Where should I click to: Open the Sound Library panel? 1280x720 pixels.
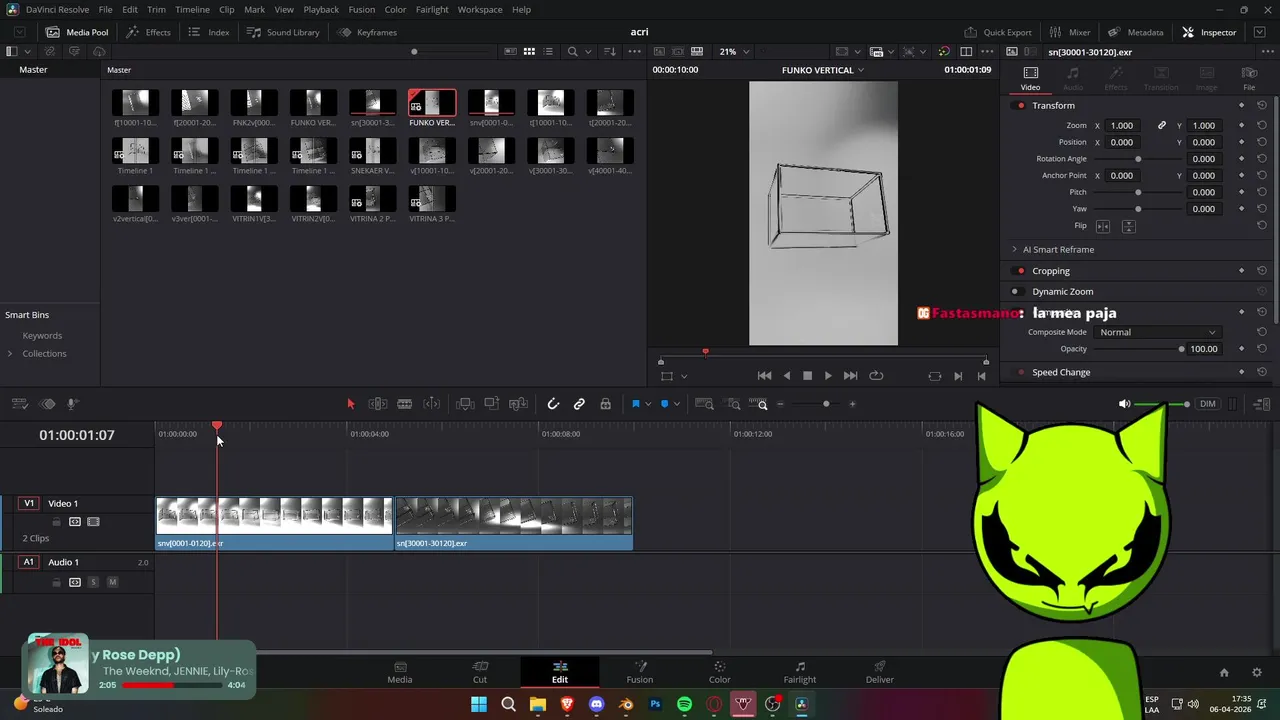284,32
